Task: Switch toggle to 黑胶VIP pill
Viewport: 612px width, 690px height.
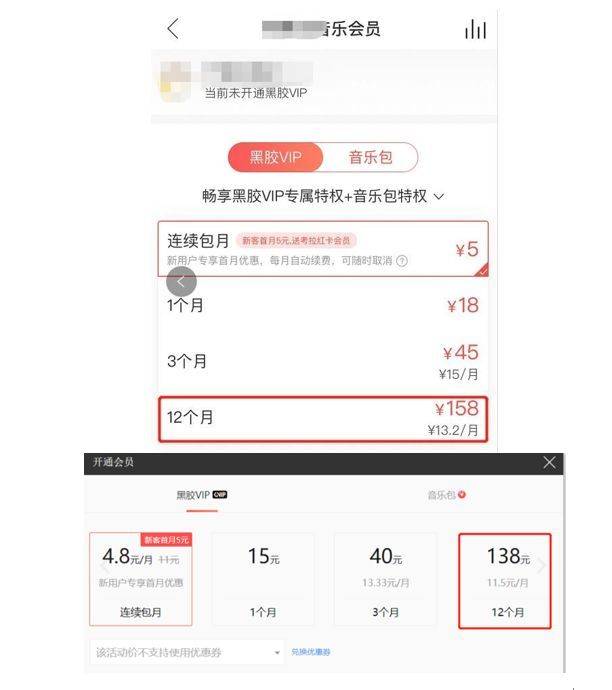Action: tap(275, 157)
